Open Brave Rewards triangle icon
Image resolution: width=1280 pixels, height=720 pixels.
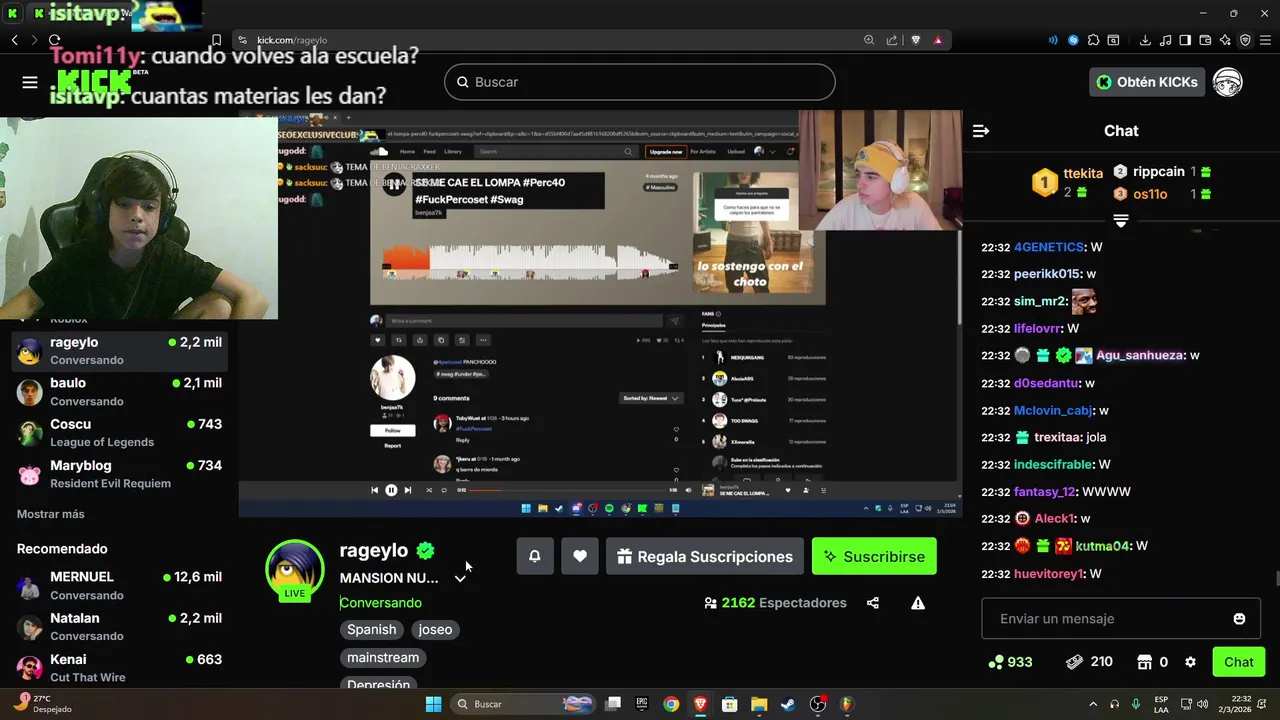(938, 40)
